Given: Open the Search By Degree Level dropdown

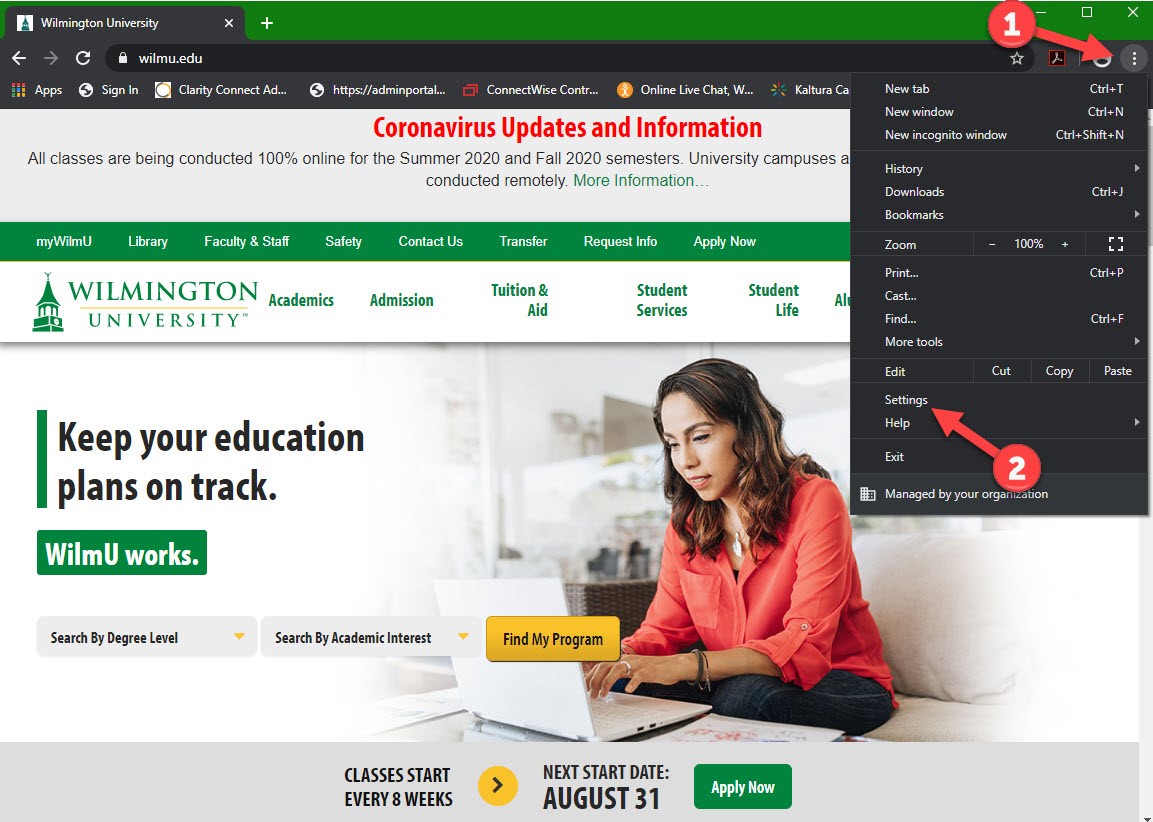Looking at the screenshot, I should pyautogui.click(x=145, y=636).
